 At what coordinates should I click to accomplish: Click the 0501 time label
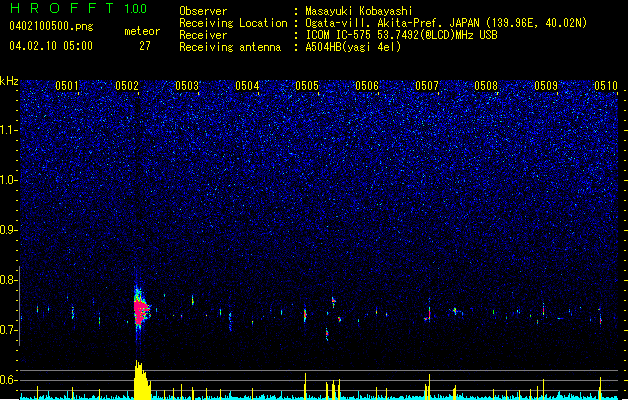[67, 86]
